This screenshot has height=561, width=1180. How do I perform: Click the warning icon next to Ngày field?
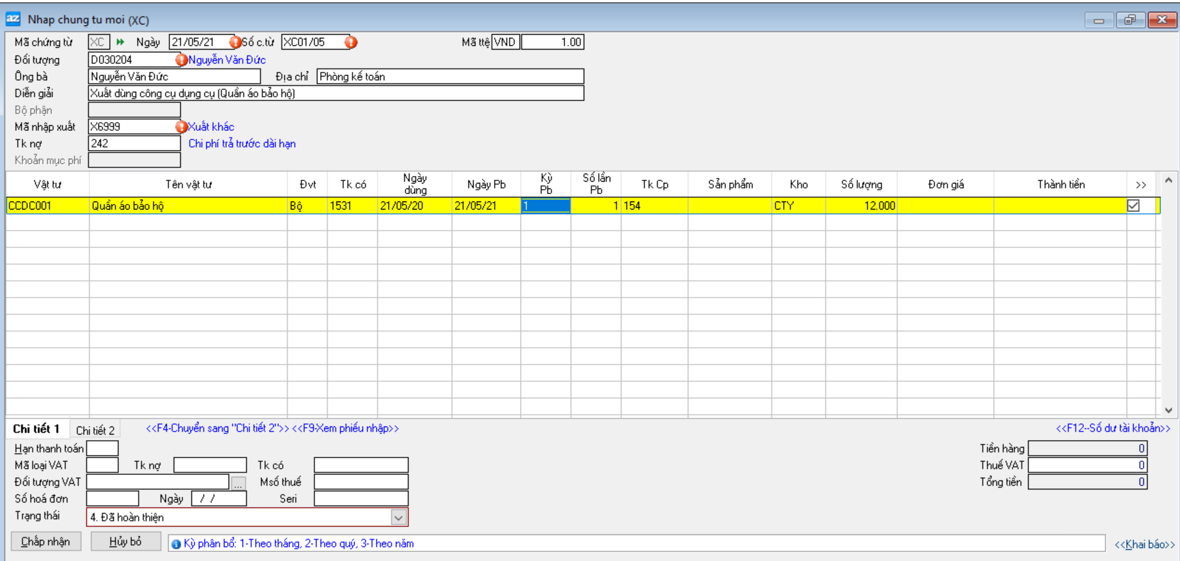(x=235, y=43)
